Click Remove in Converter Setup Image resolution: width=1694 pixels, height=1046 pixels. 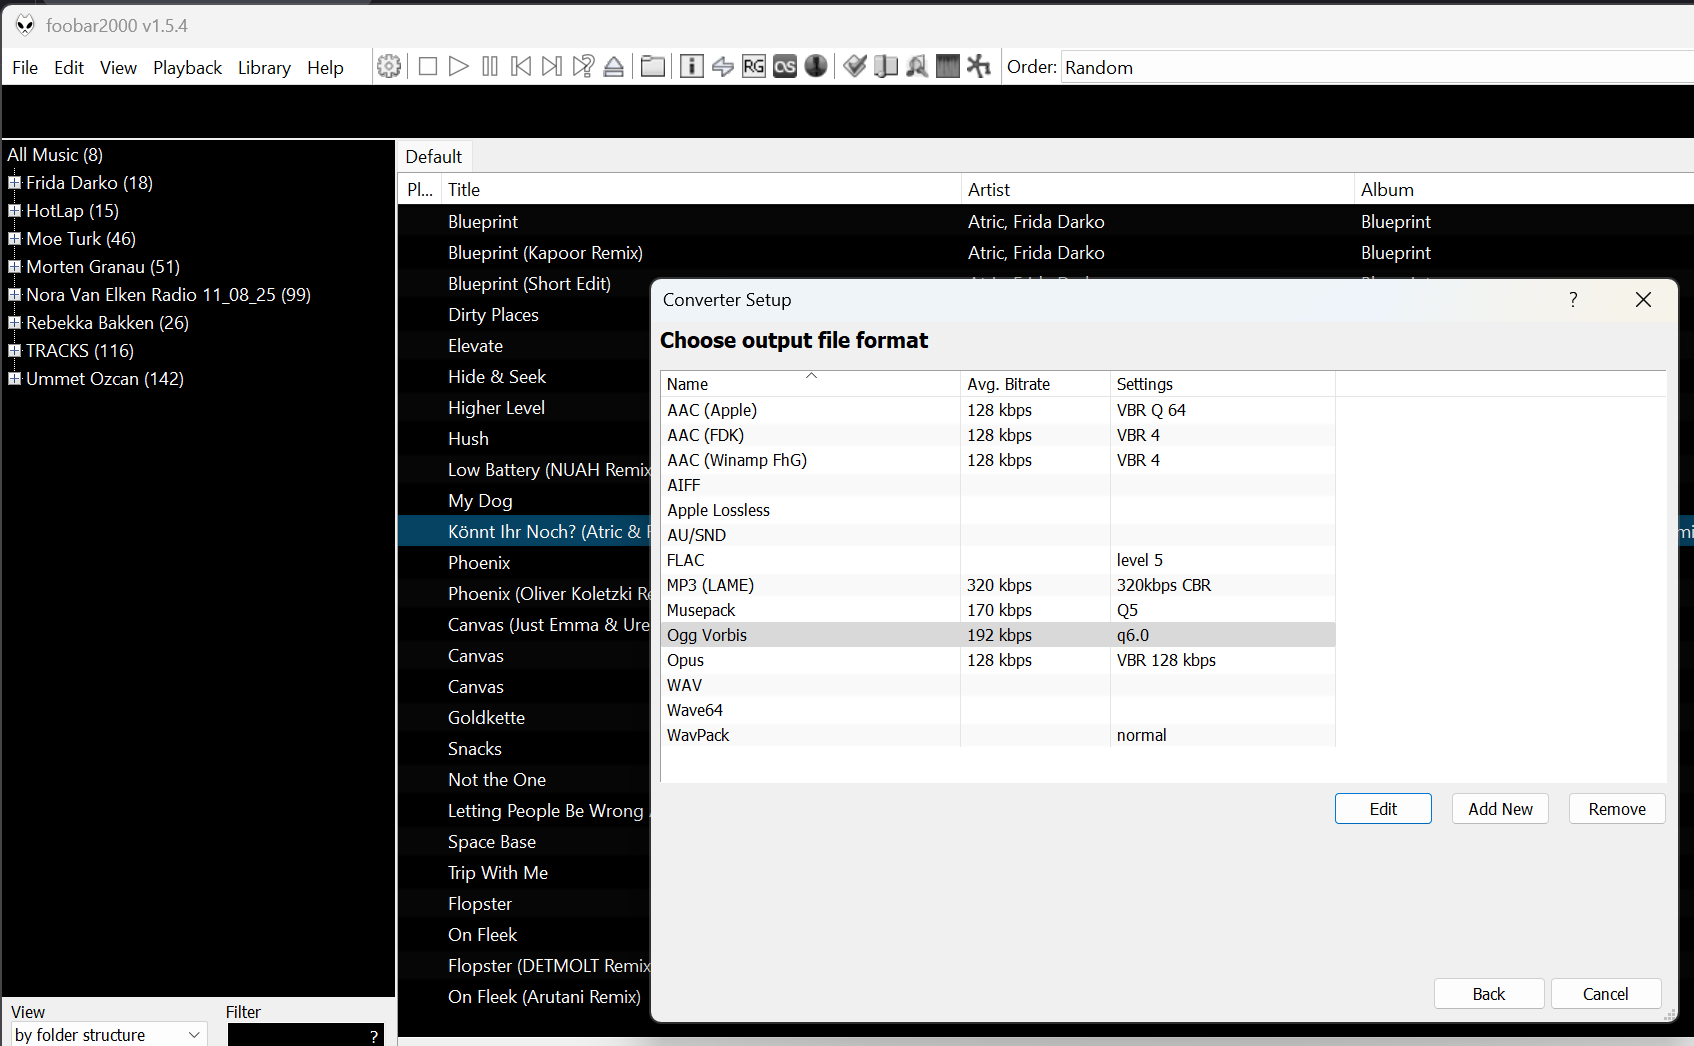(1617, 809)
